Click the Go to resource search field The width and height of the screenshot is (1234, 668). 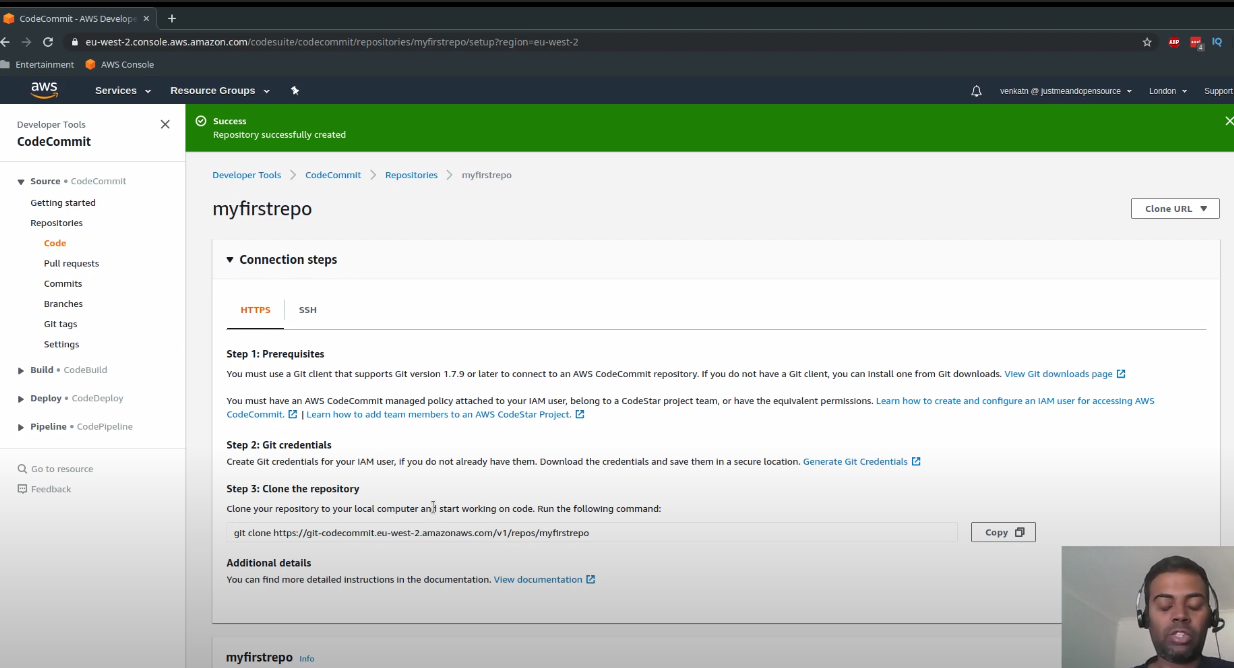(62, 469)
